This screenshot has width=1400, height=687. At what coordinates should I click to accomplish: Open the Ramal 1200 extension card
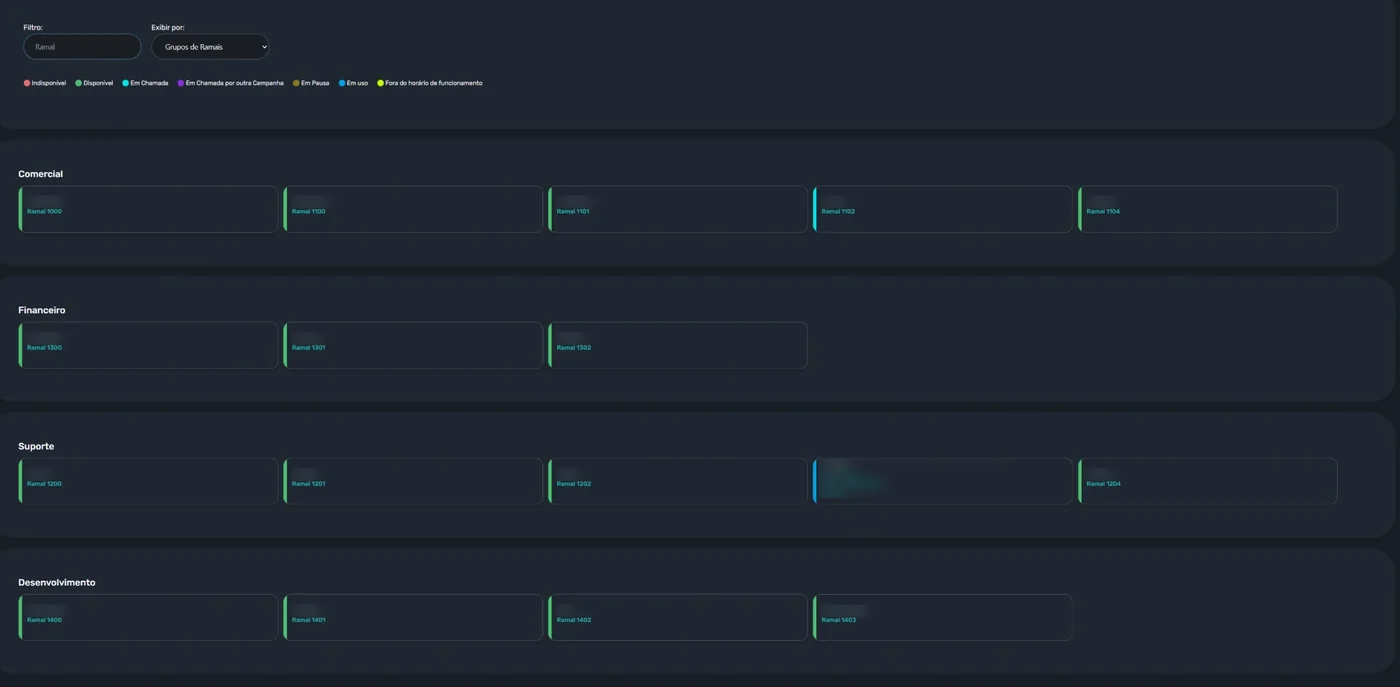[x=148, y=481]
